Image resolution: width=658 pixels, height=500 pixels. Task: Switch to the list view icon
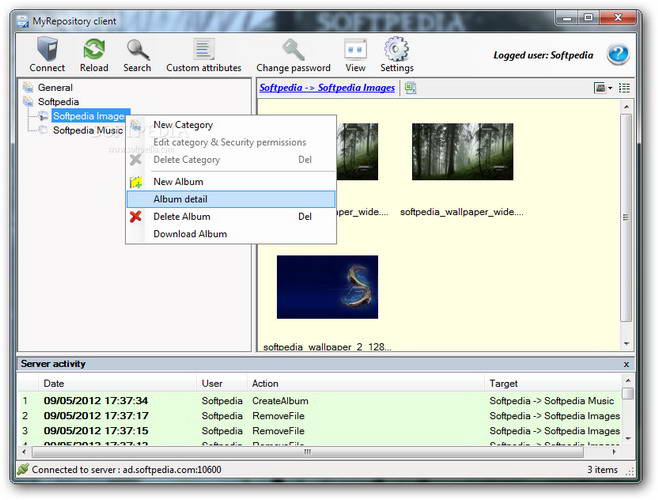(624, 88)
